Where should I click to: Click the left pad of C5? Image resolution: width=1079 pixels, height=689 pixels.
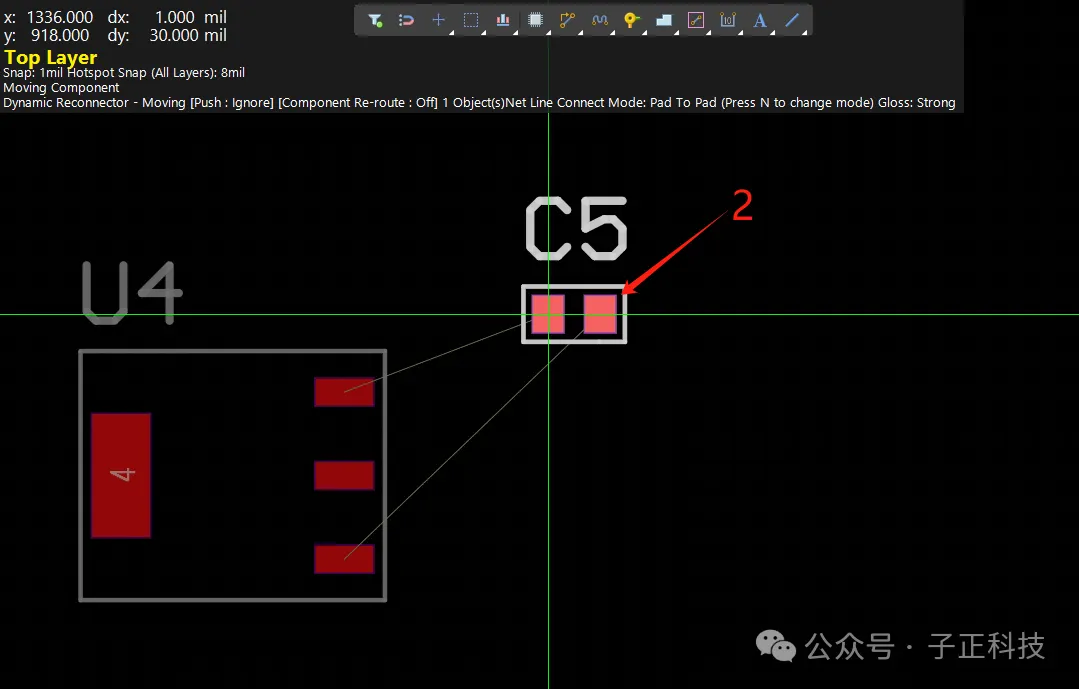(x=548, y=314)
